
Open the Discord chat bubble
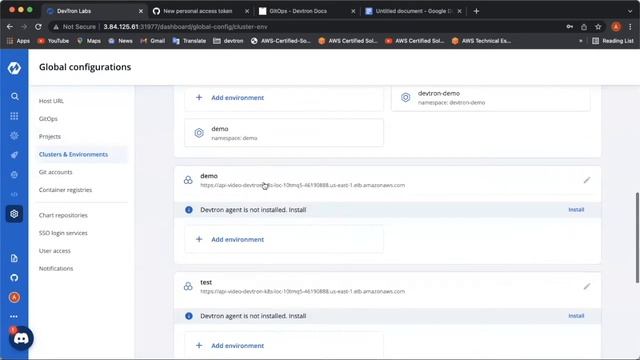pos(21,338)
